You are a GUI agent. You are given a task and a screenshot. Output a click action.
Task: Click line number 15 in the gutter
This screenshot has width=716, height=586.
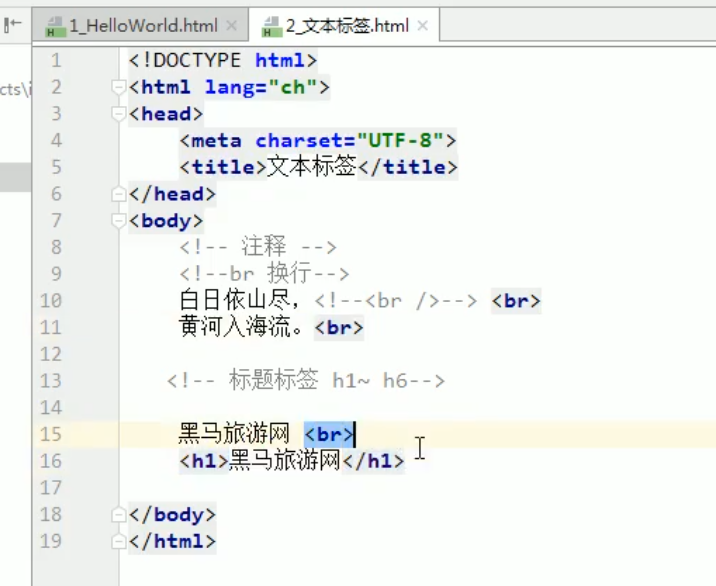(51, 434)
